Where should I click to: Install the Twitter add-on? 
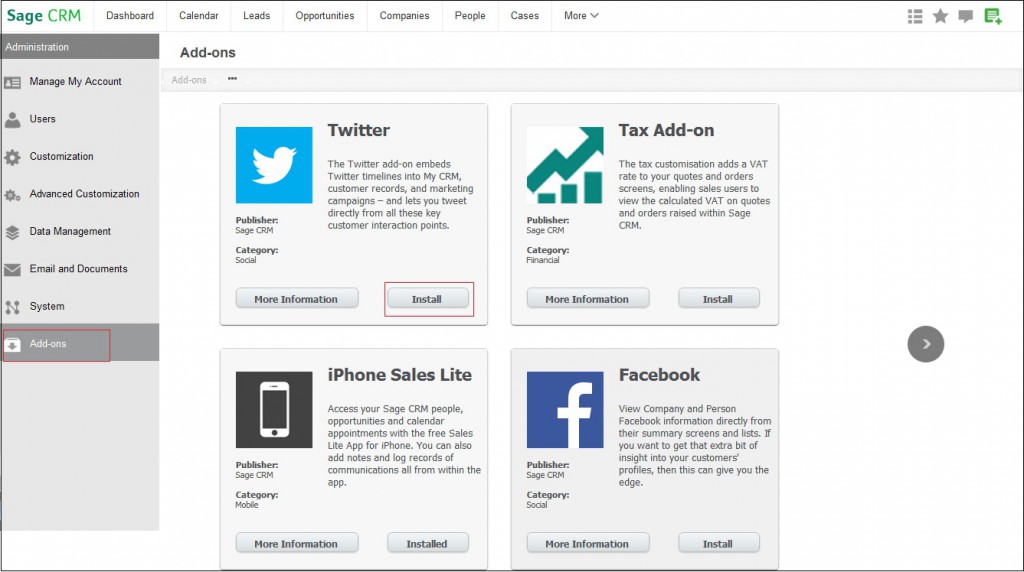coord(428,298)
